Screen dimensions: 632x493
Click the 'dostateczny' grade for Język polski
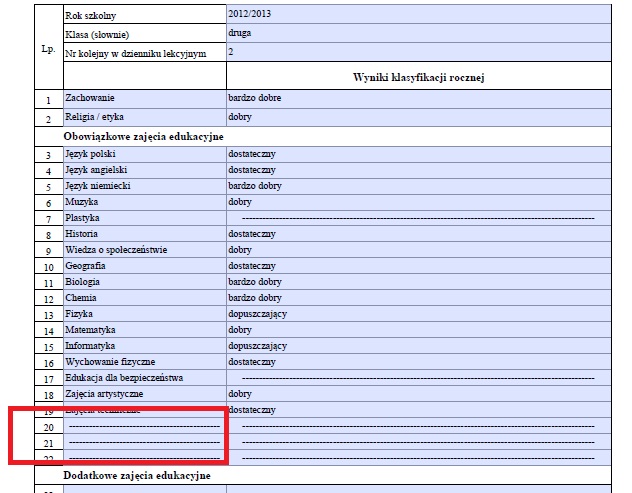[x=419, y=154]
